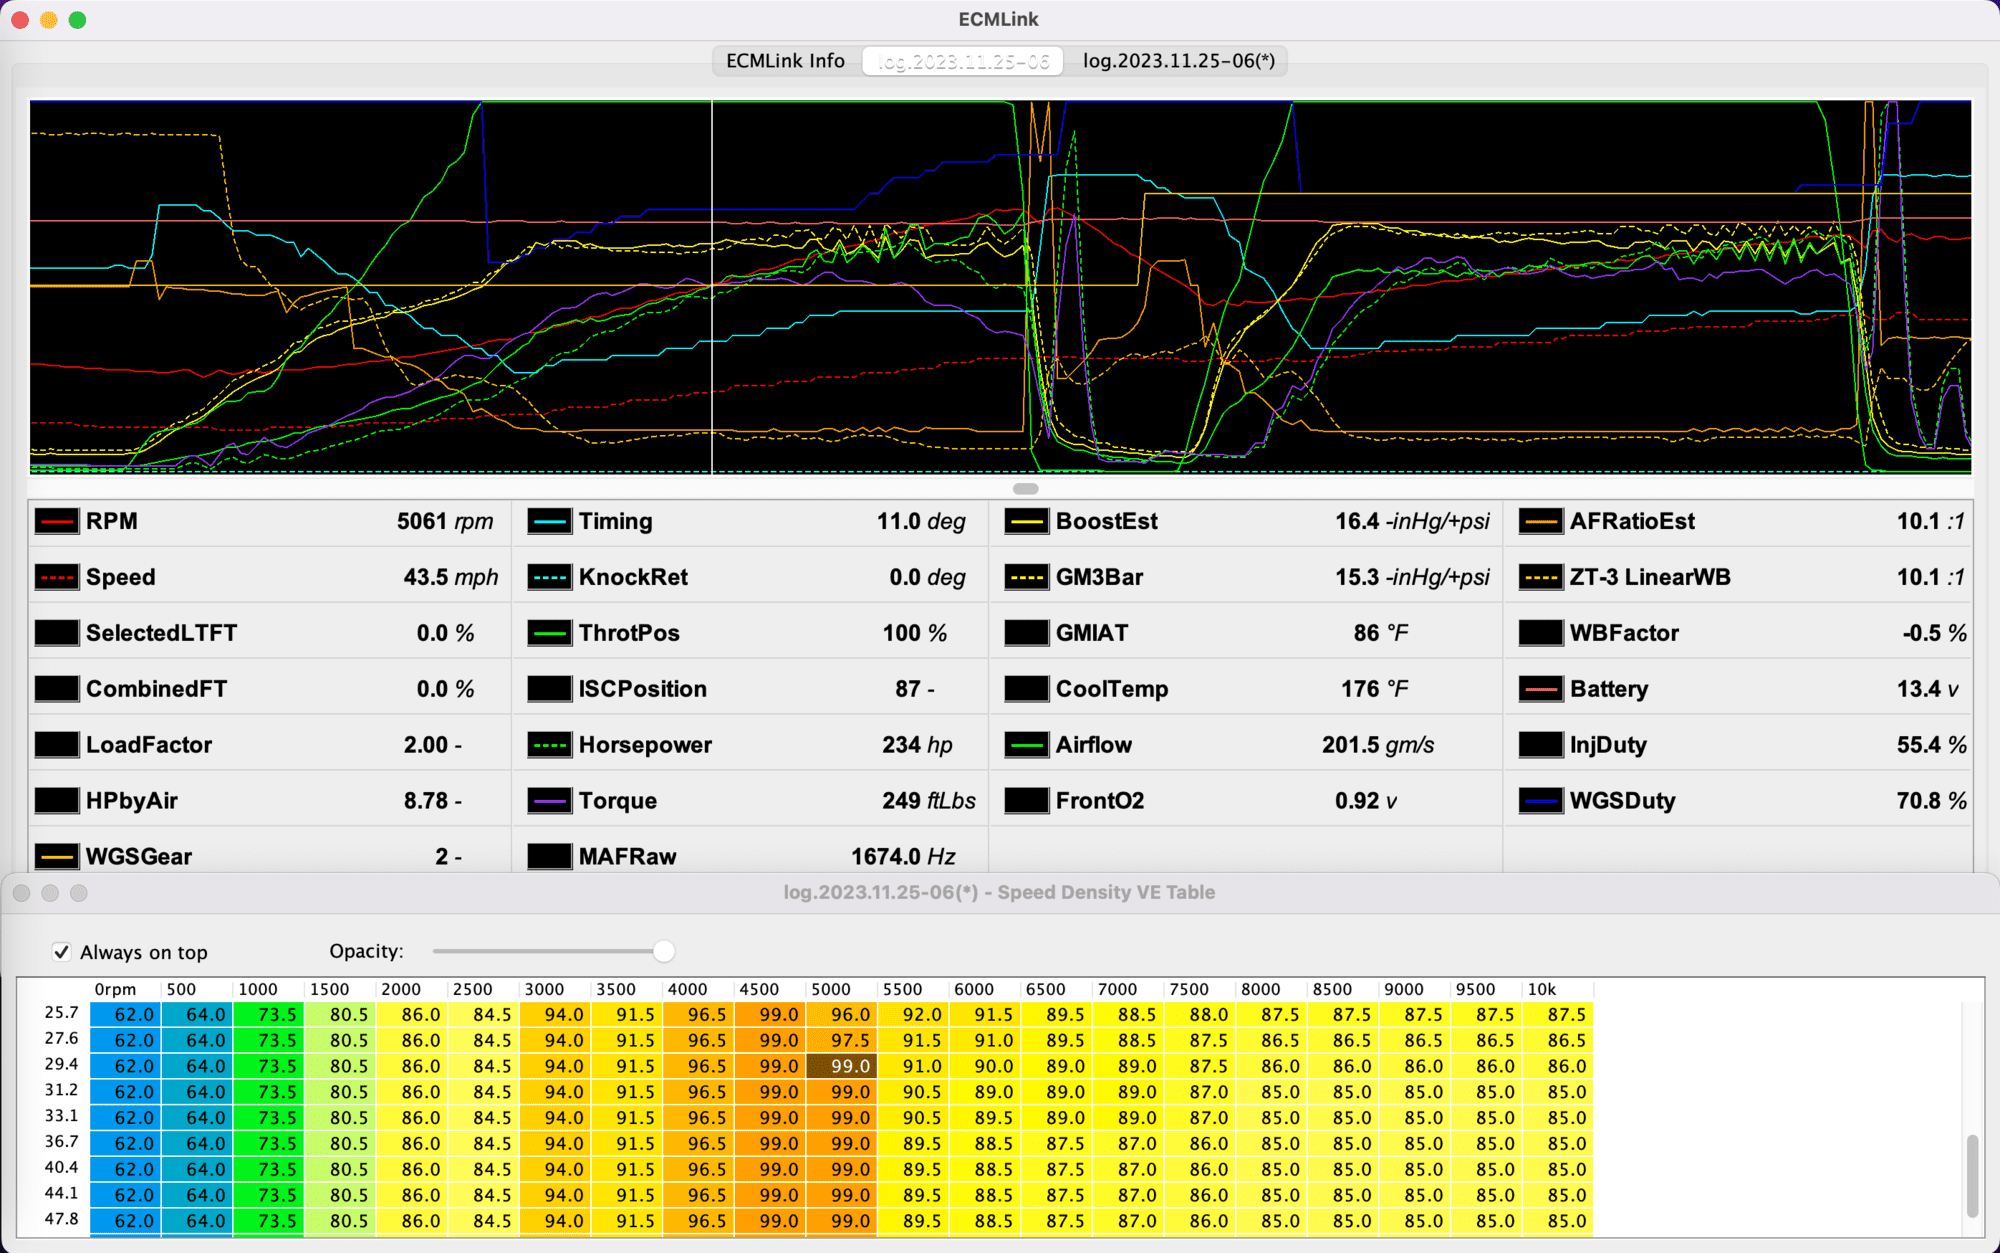This screenshot has height=1253, width=2000.
Task: Click the 36.7 row header
Action: pyautogui.click(x=61, y=1142)
